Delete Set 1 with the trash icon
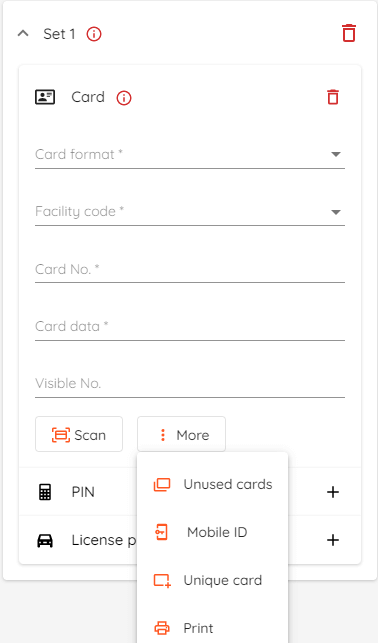The width and height of the screenshot is (378, 643). 349,33
